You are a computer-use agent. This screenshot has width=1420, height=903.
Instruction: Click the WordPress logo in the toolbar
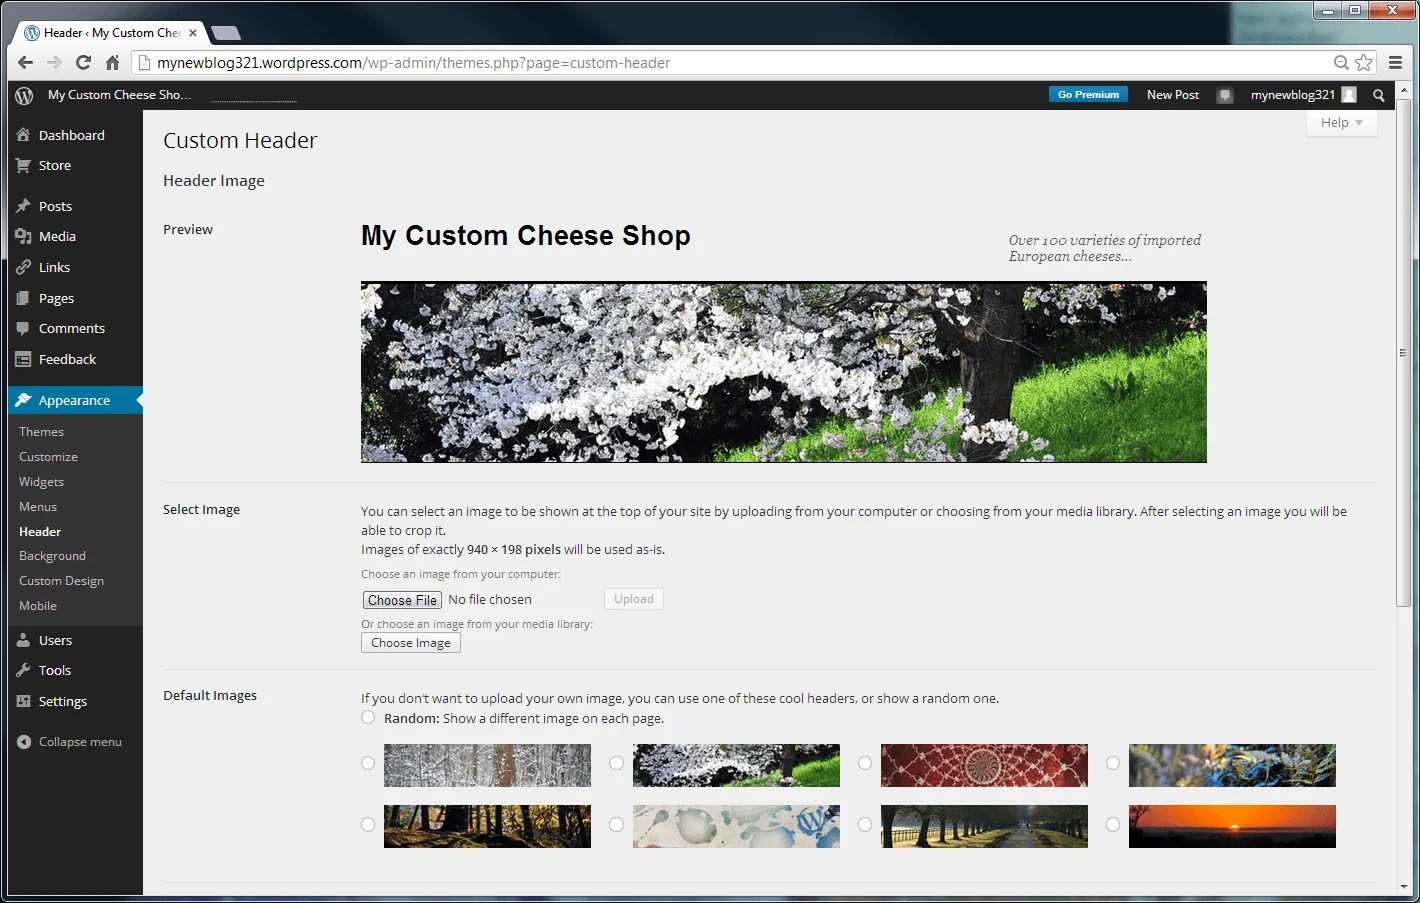[23, 95]
